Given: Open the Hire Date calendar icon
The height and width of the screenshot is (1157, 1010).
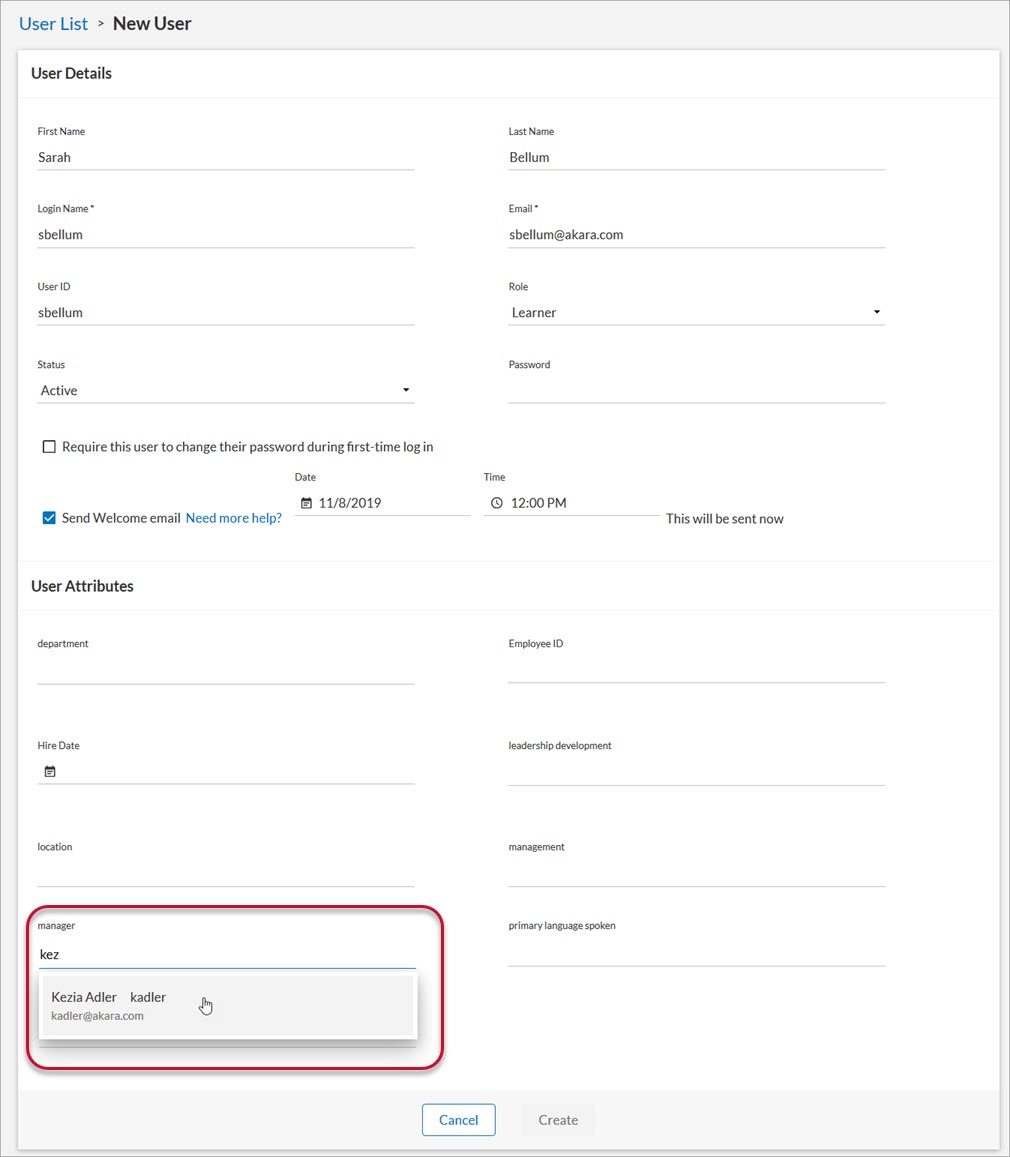Looking at the screenshot, I should tap(50, 771).
